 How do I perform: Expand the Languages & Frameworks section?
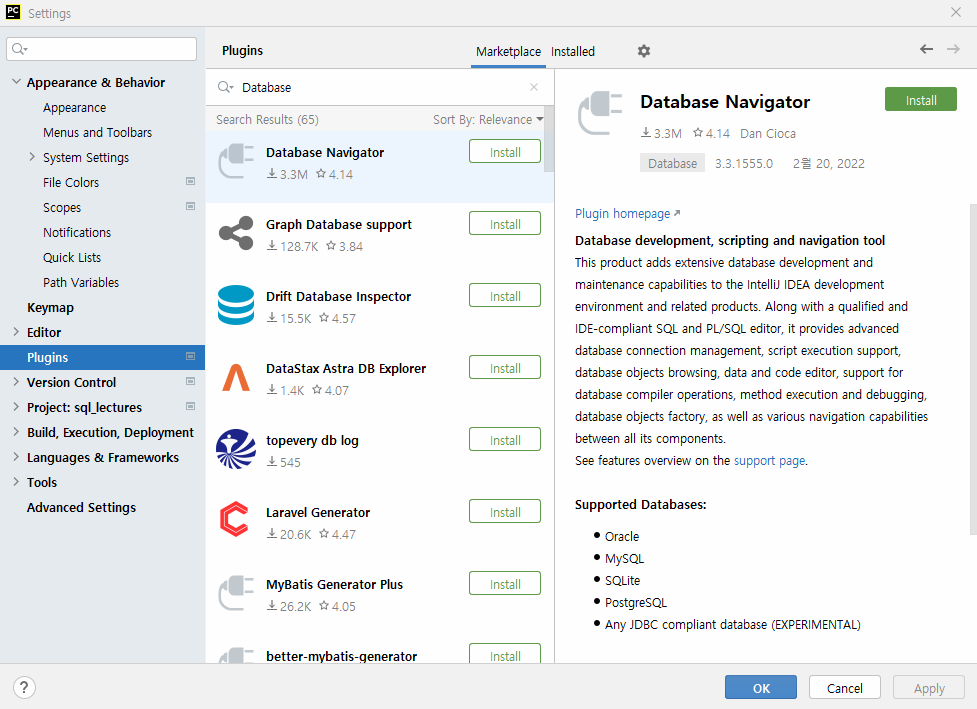point(16,457)
